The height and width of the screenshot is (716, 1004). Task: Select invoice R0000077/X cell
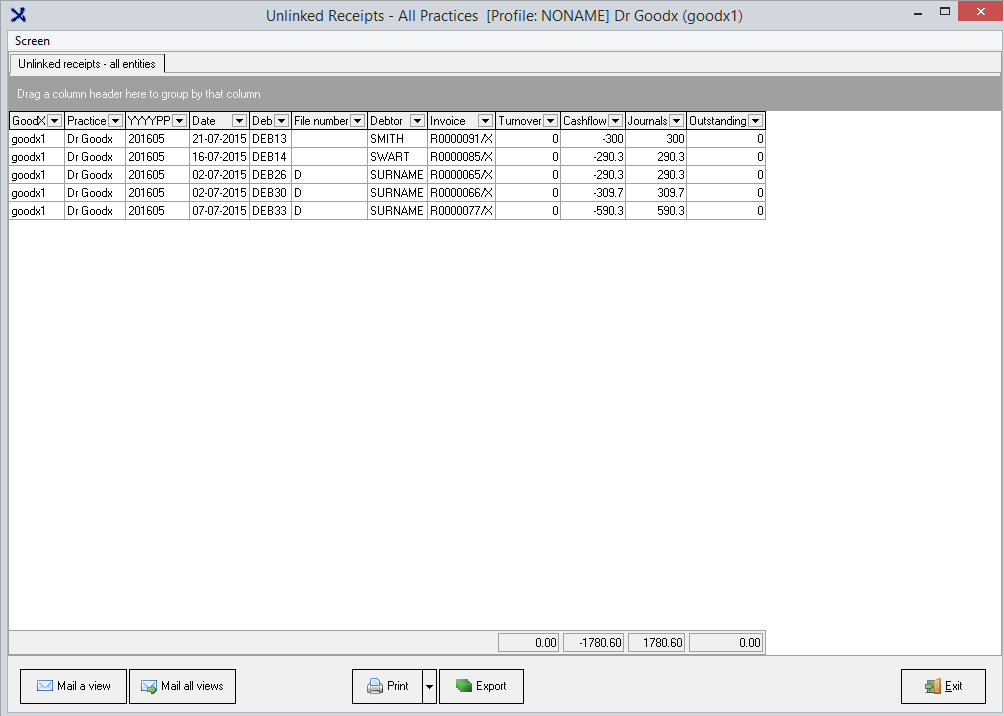click(x=462, y=211)
